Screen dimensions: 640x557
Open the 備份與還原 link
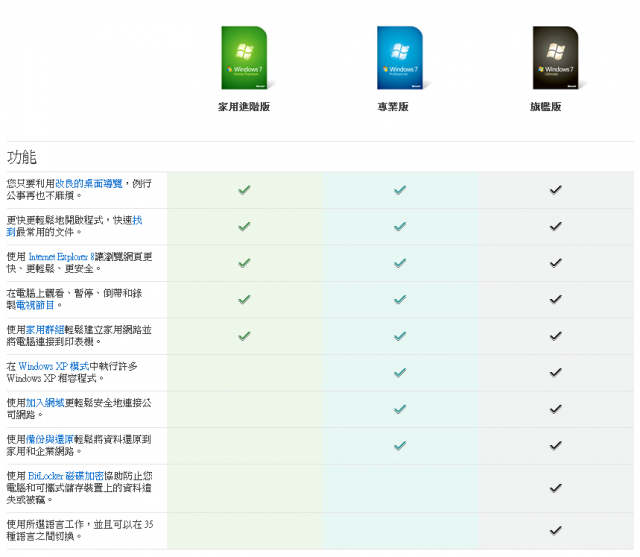50,439
